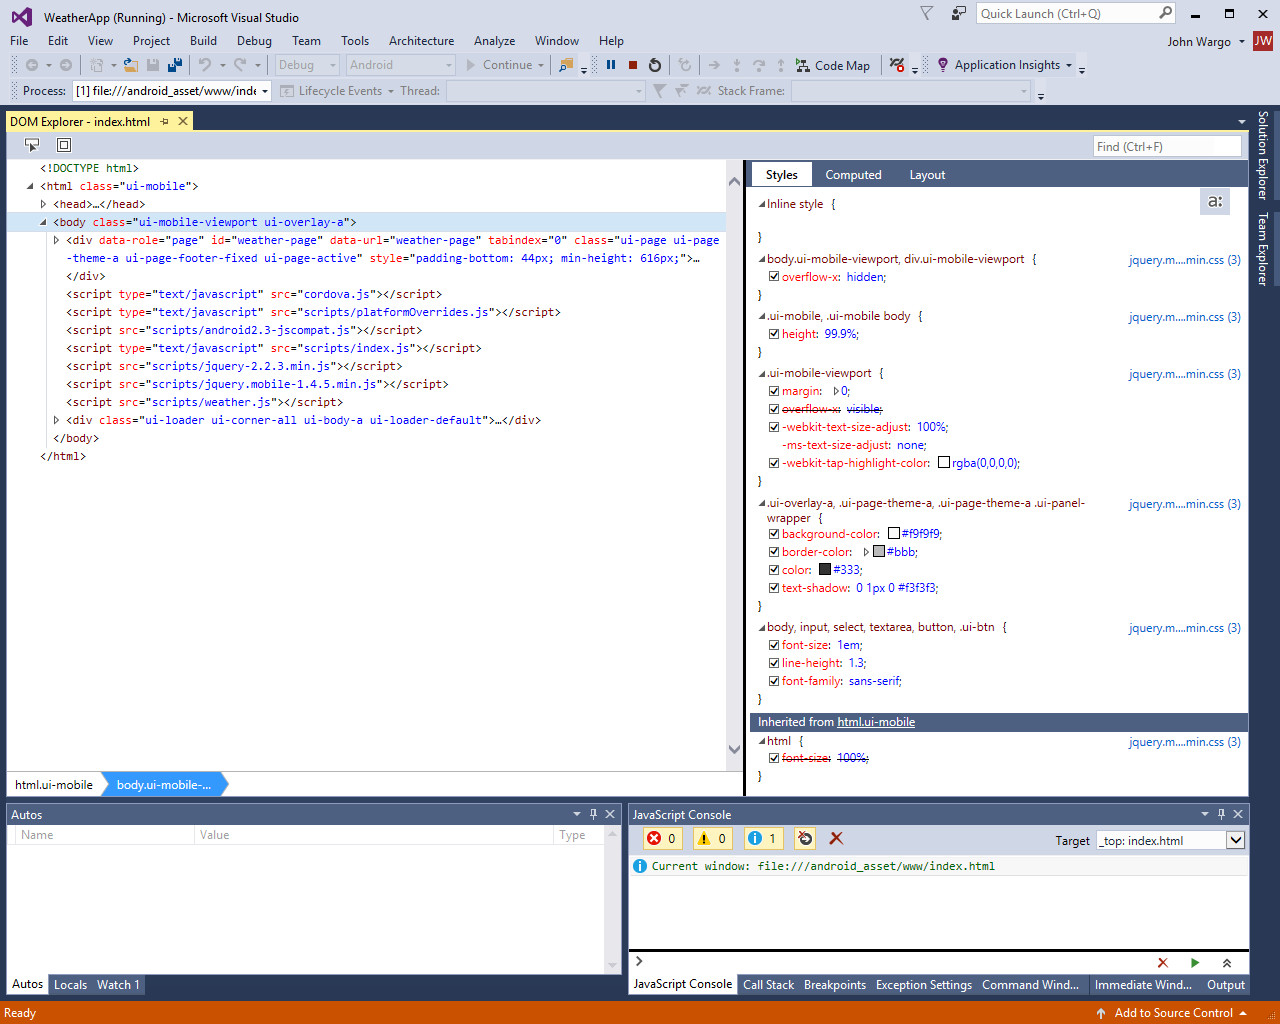
Task: Click the Save All toolbar icon
Action: coord(175,65)
